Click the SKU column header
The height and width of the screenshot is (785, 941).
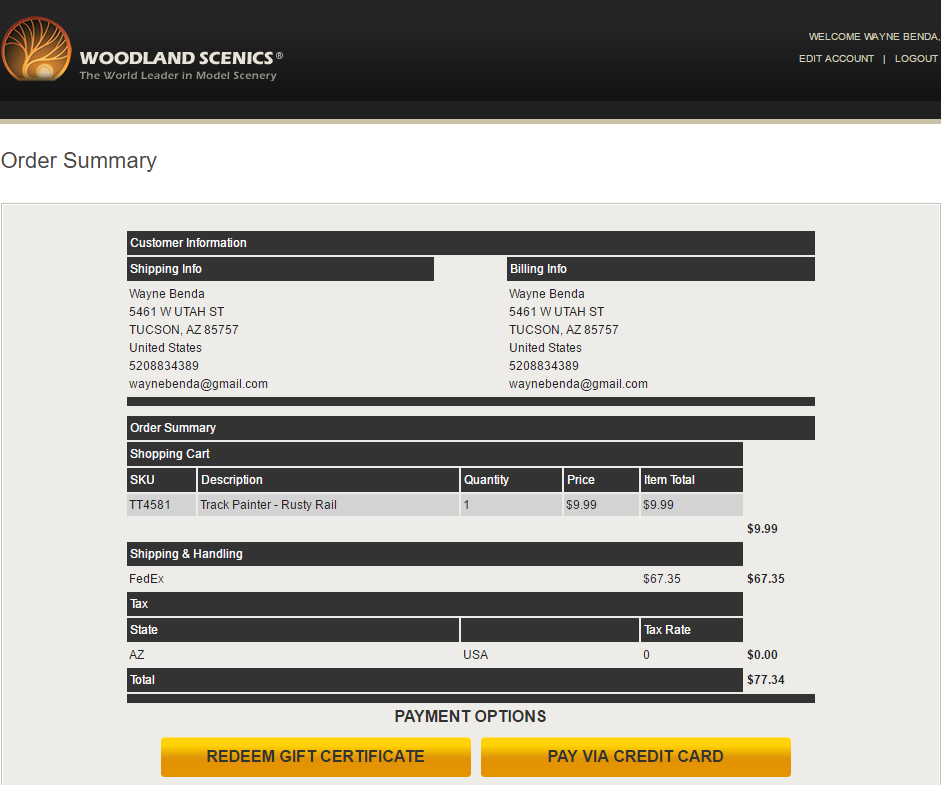click(x=161, y=480)
